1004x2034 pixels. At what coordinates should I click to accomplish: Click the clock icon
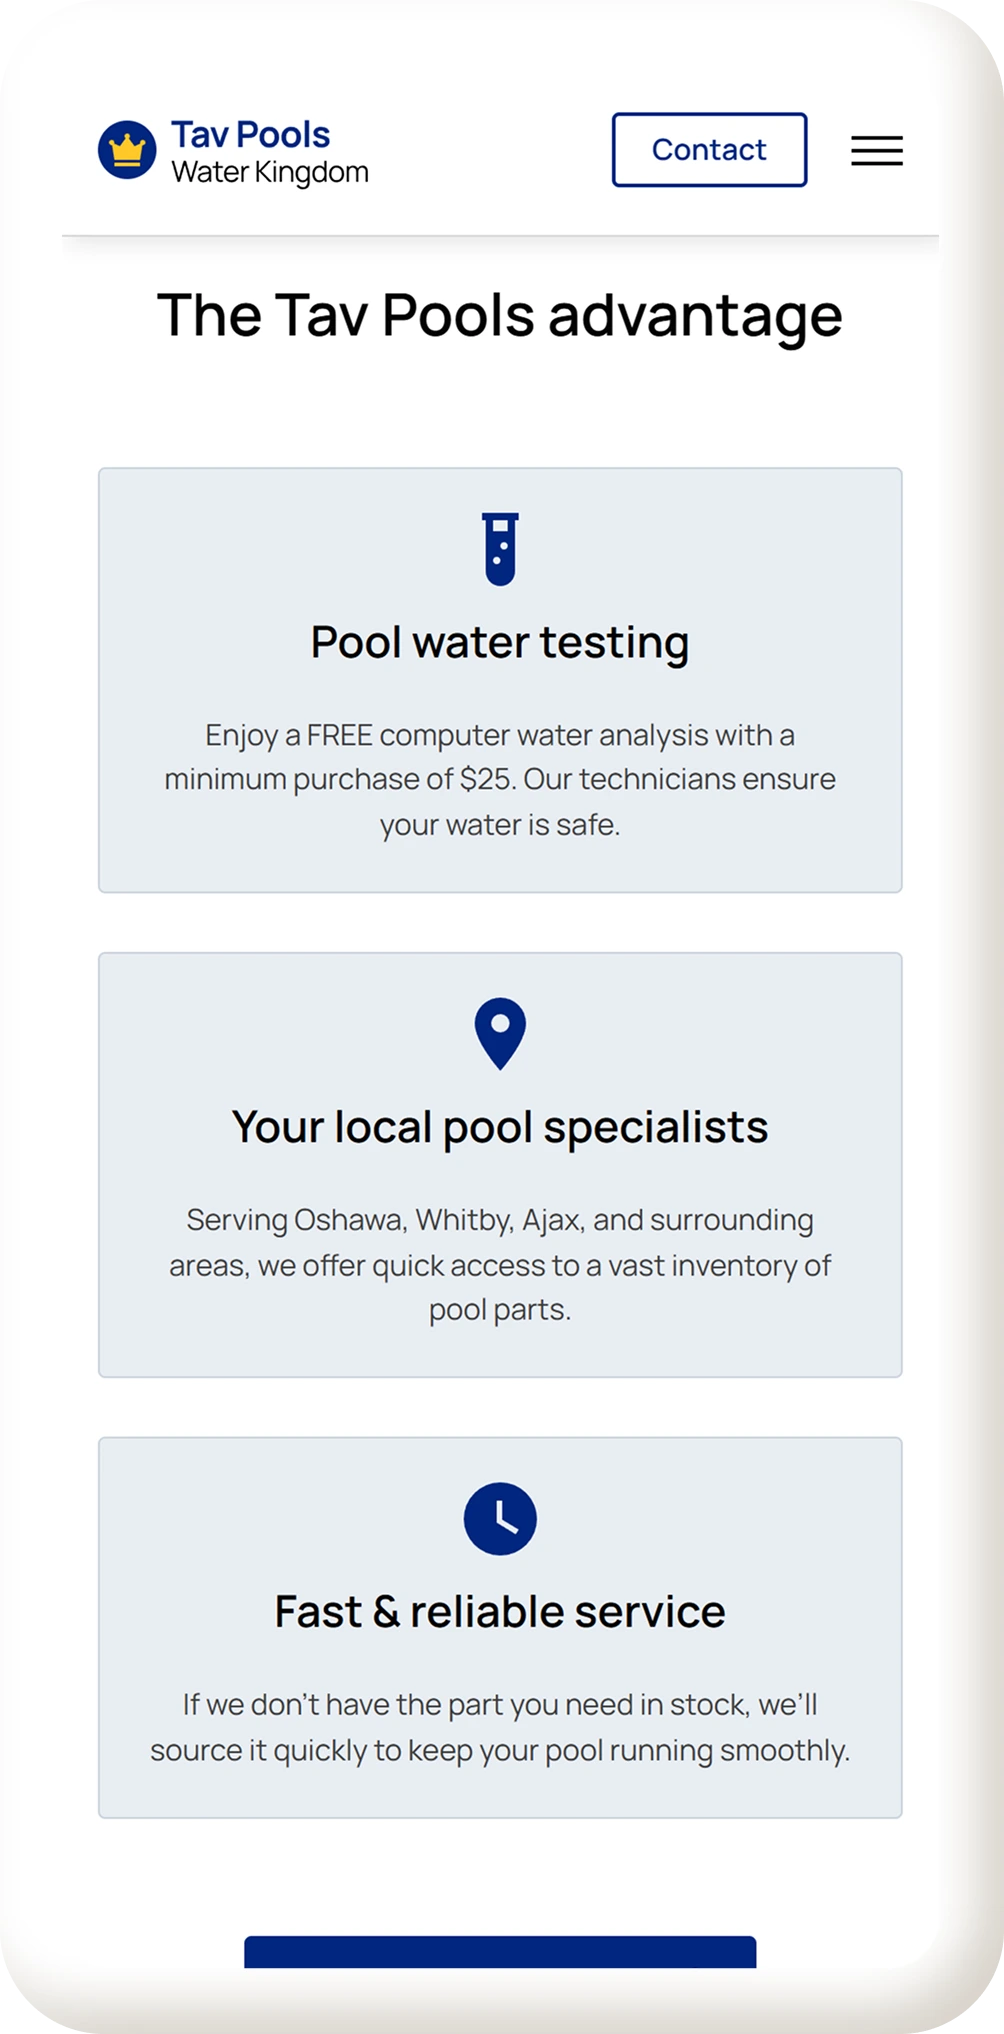pyautogui.click(x=500, y=1518)
